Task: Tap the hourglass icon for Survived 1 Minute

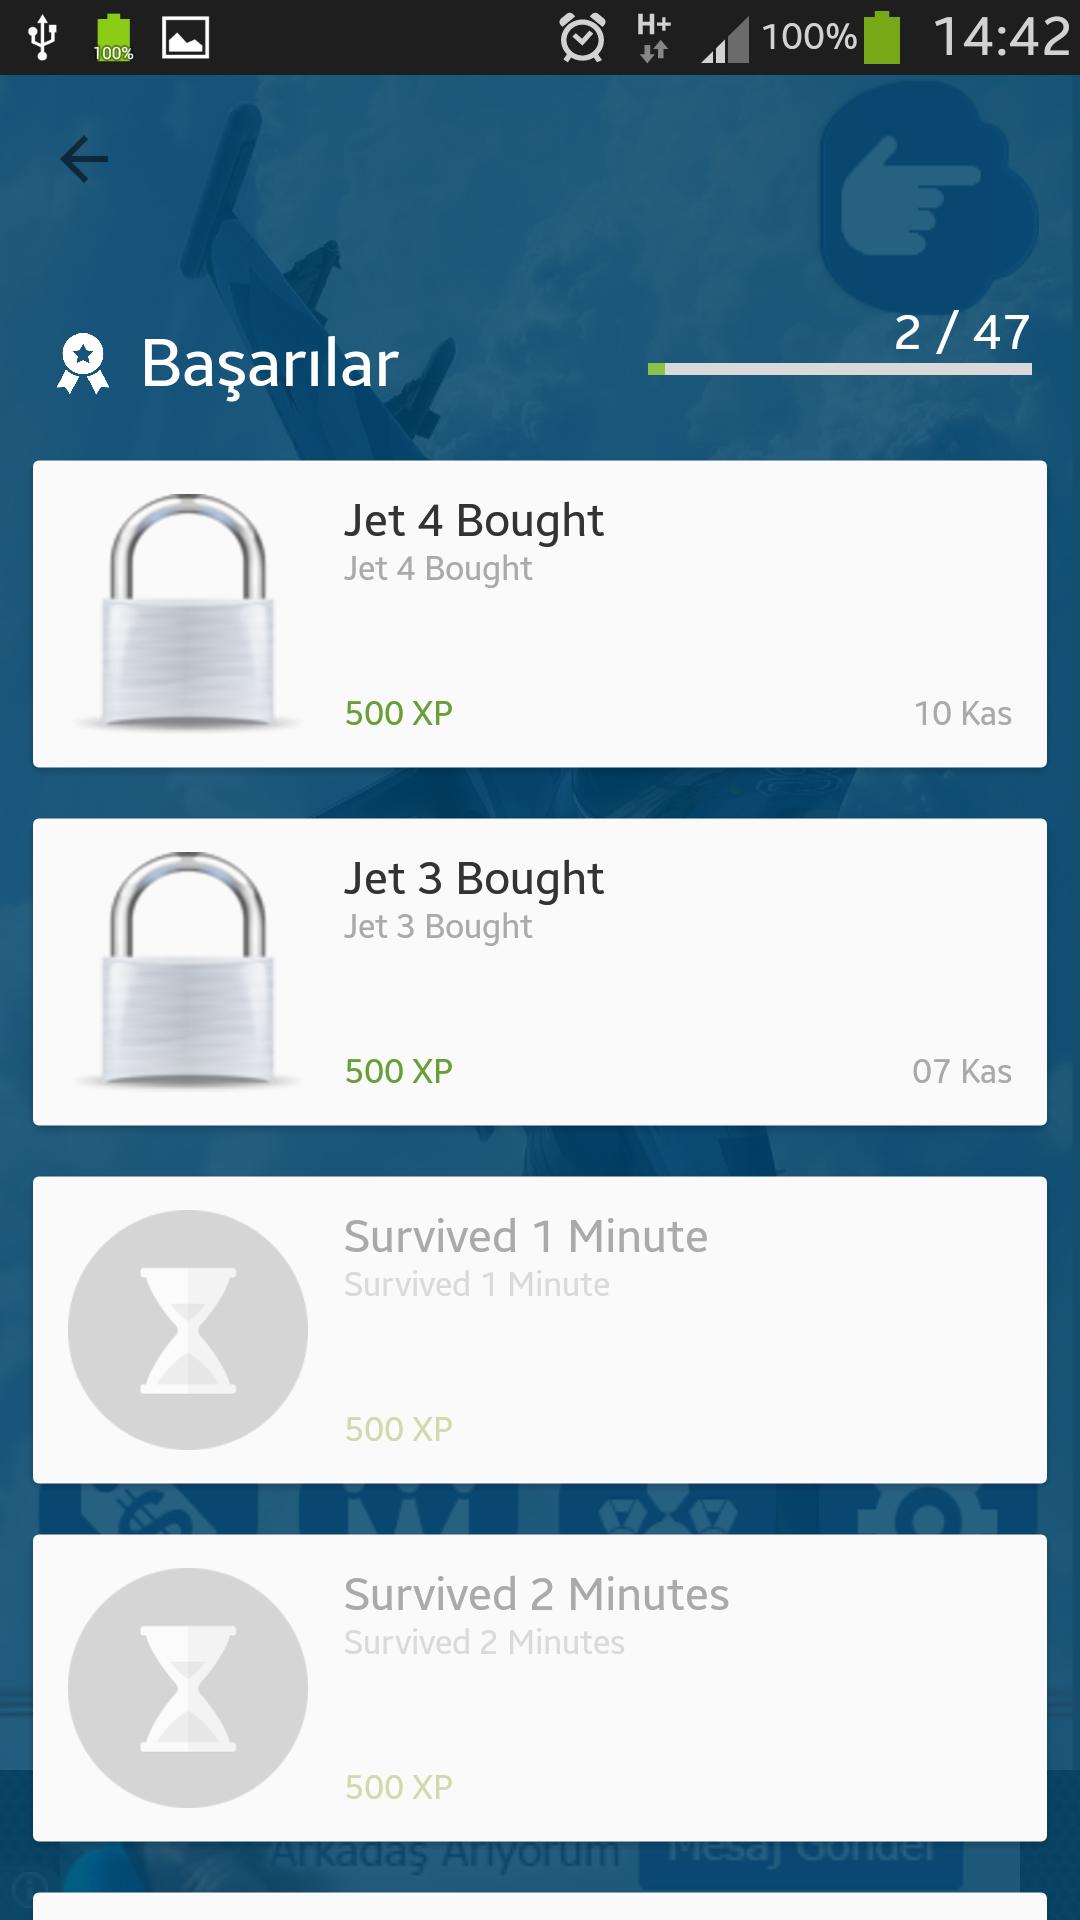Action: [188, 1329]
